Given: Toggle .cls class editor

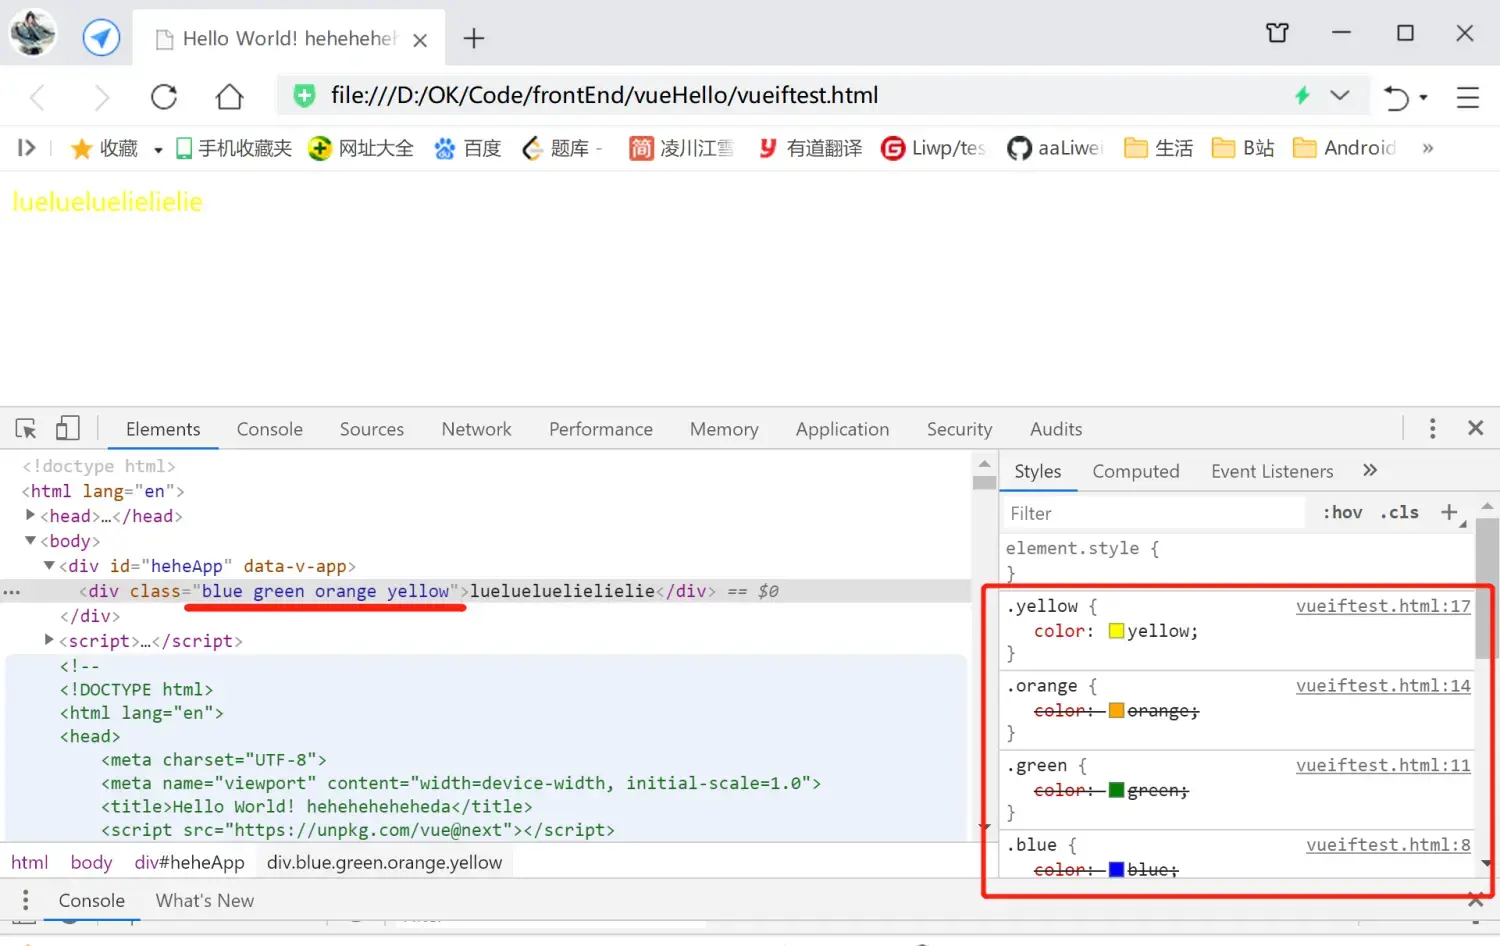Looking at the screenshot, I should pyautogui.click(x=1400, y=512).
